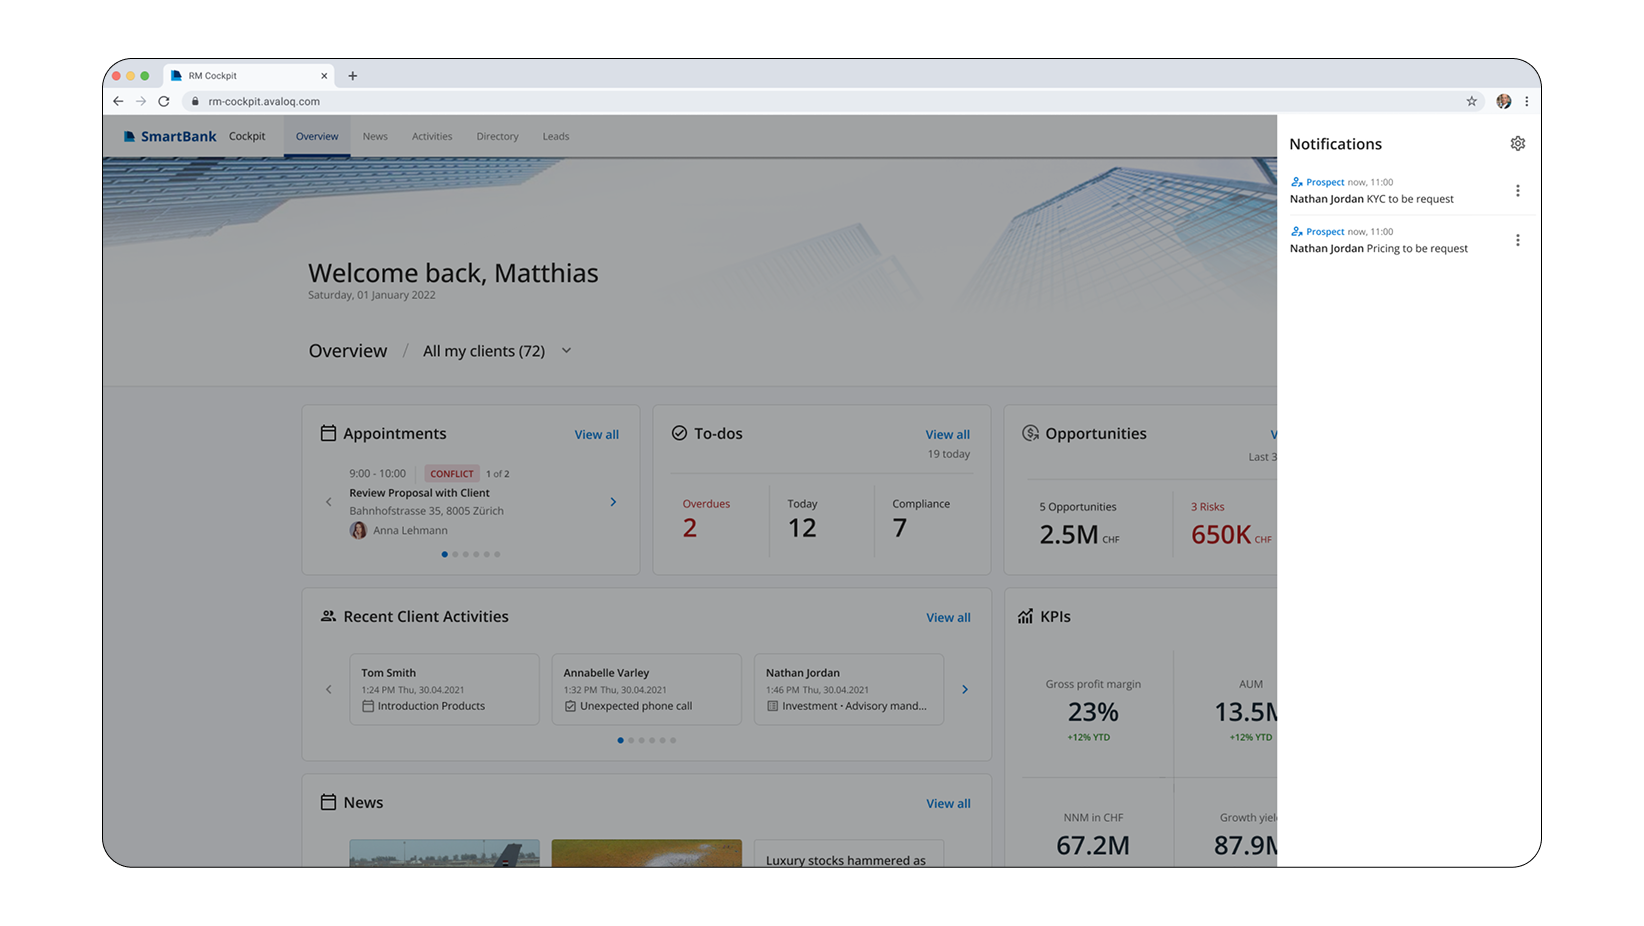Click the Opportunities icon
The height and width of the screenshot is (926, 1644).
point(1030,433)
